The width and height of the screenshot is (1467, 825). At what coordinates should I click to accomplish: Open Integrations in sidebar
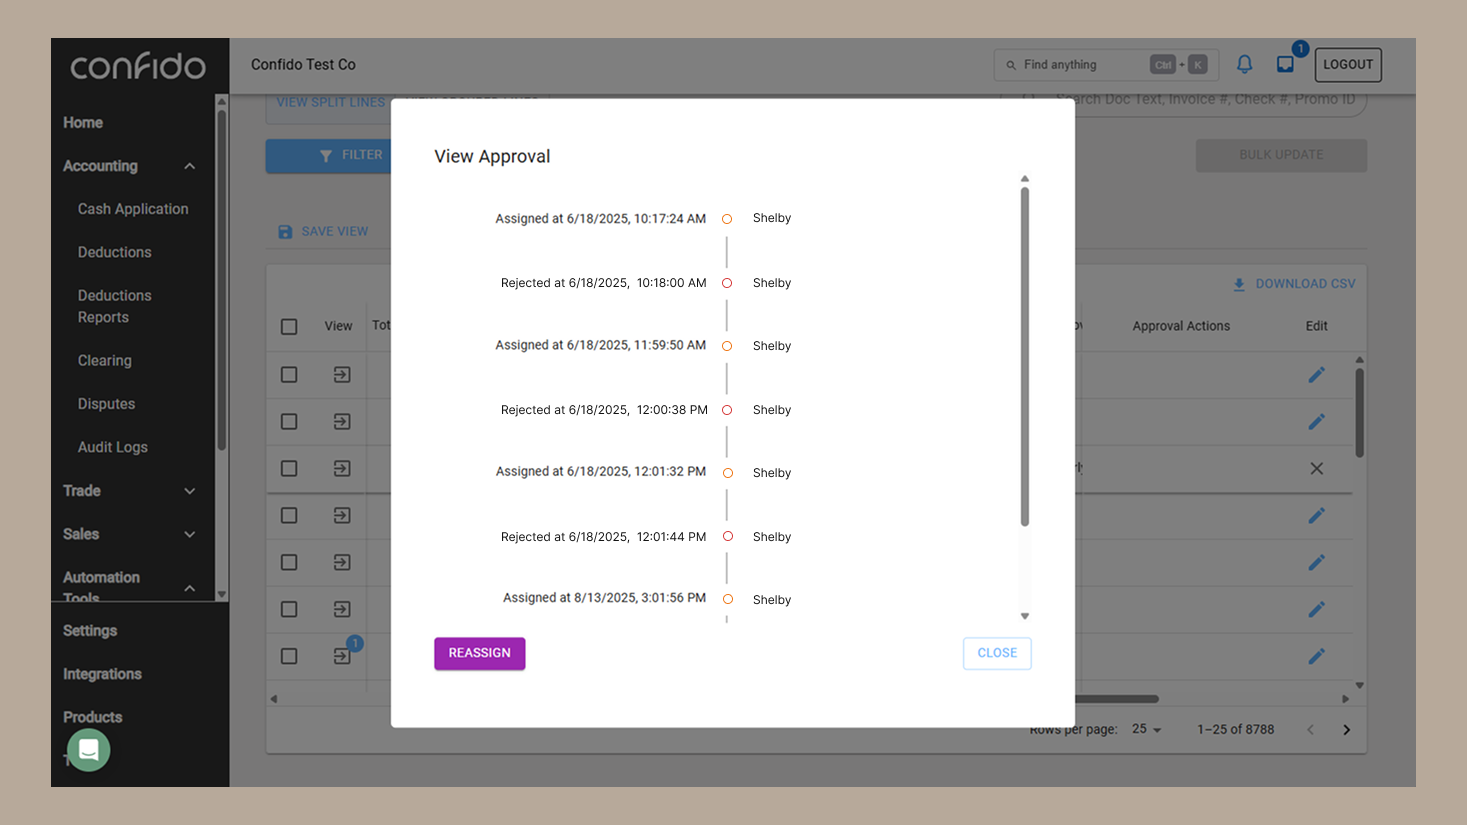point(102,674)
